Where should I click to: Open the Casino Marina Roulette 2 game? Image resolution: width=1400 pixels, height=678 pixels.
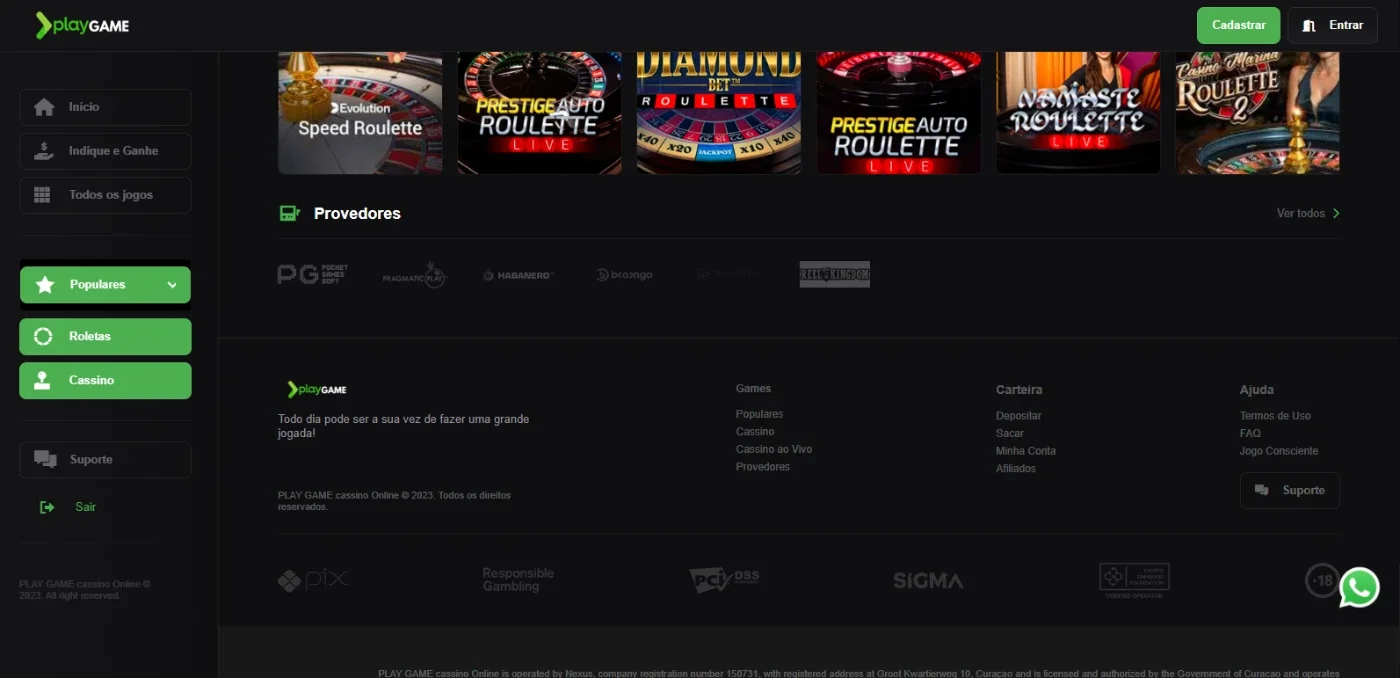[x=1257, y=113]
